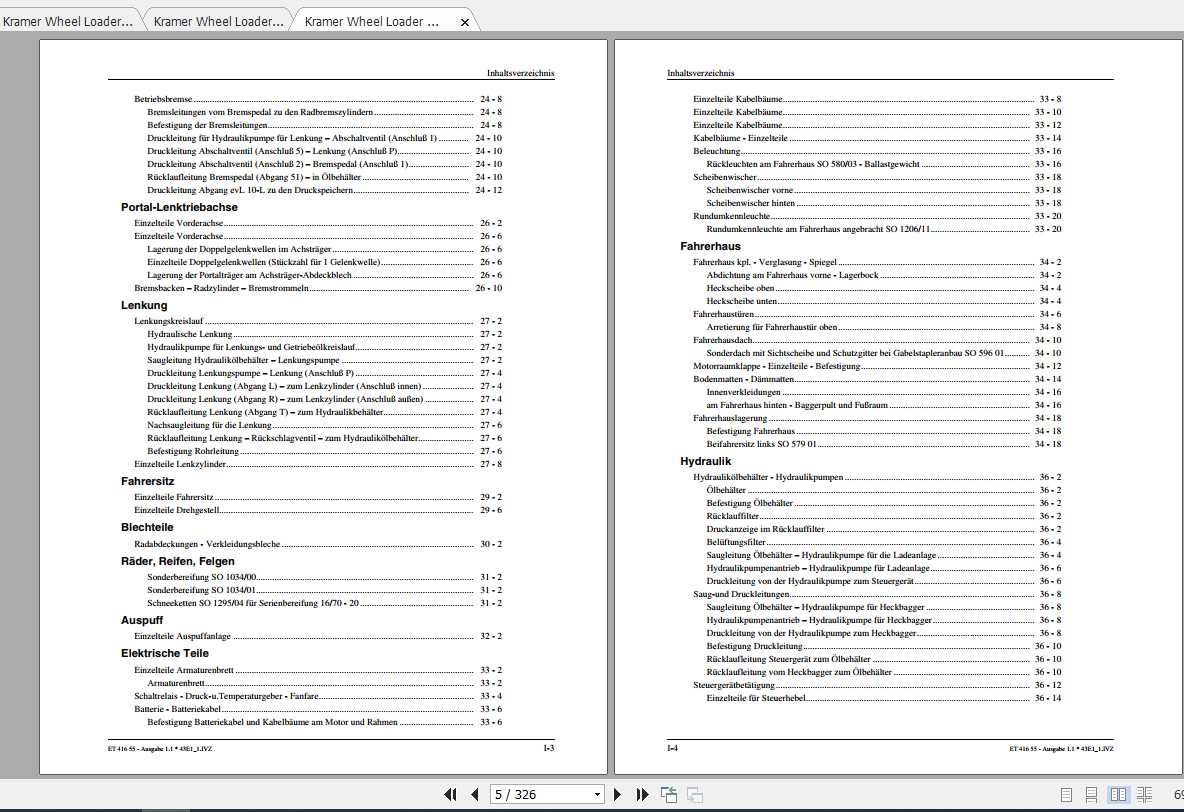Click the Elektrische Teile section heading
Image resolution: width=1184 pixels, height=812 pixels.
(165, 653)
